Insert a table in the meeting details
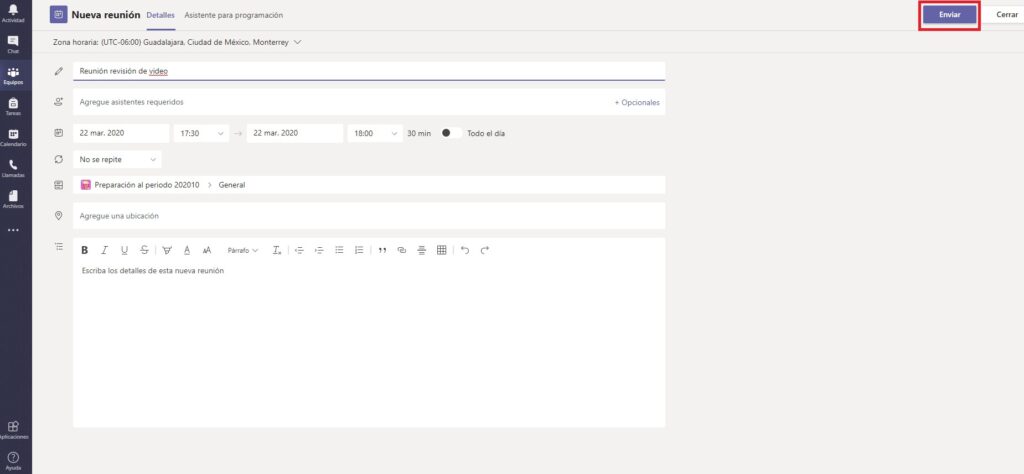 pyautogui.click(x=441, y=250)
